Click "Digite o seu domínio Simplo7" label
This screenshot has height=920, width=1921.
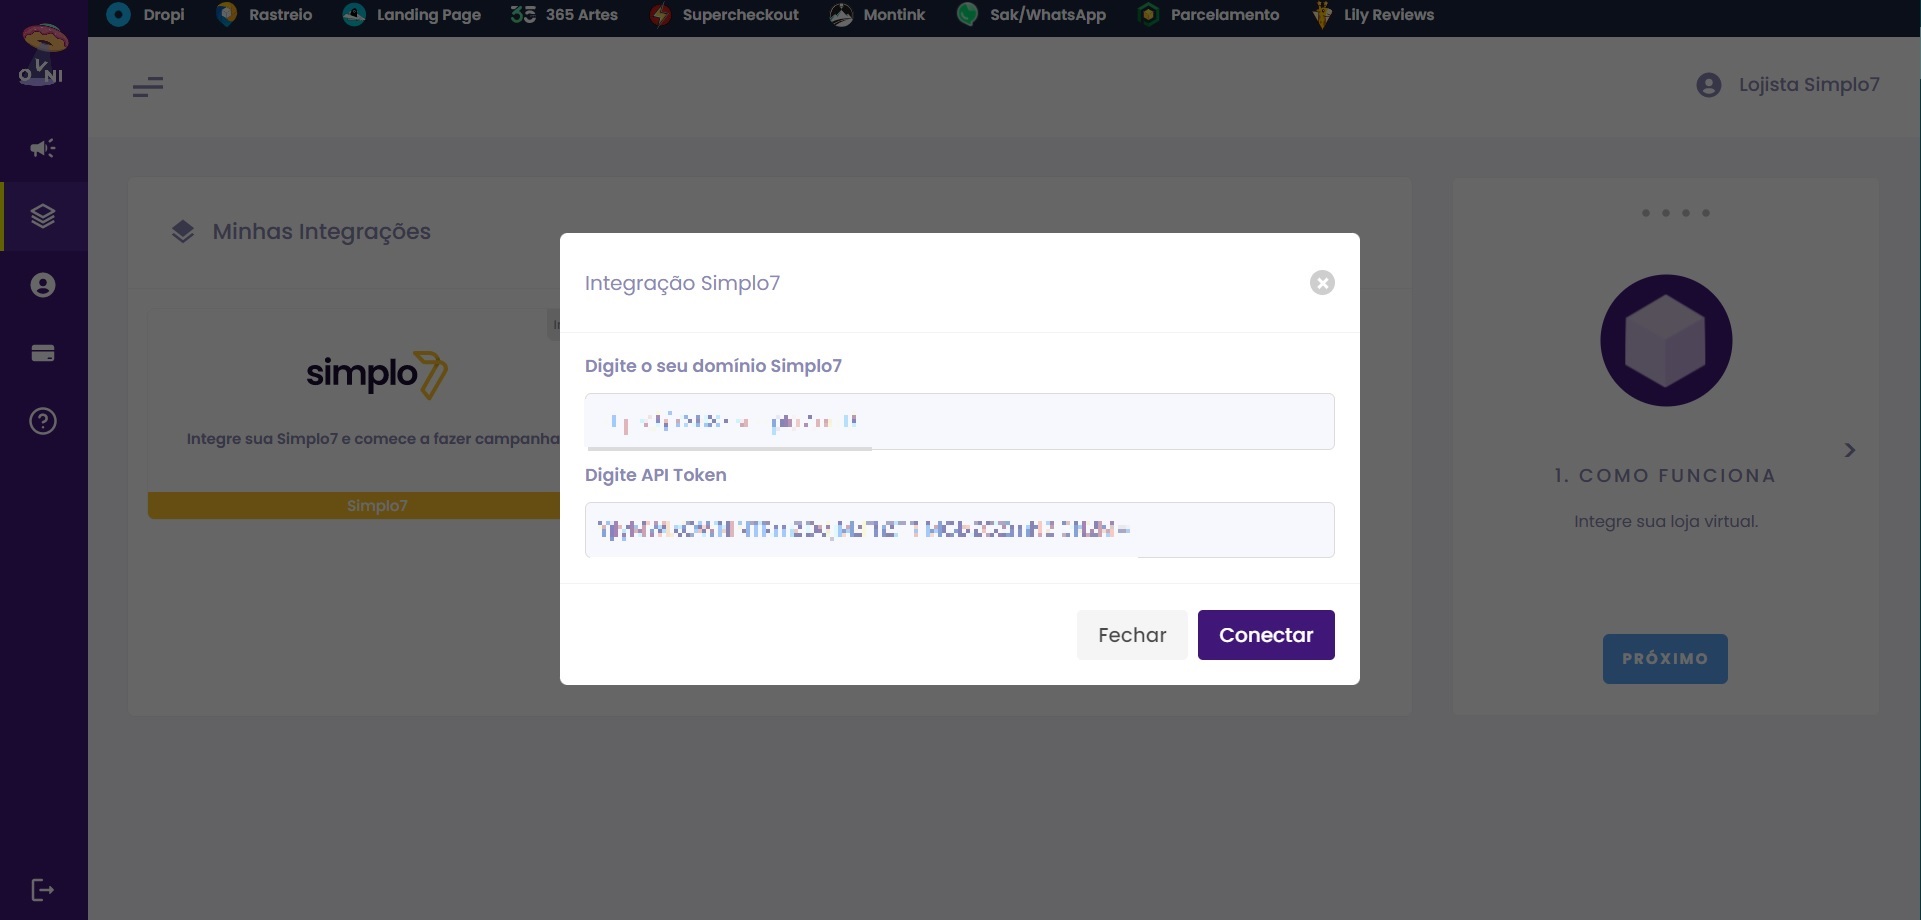713,366
